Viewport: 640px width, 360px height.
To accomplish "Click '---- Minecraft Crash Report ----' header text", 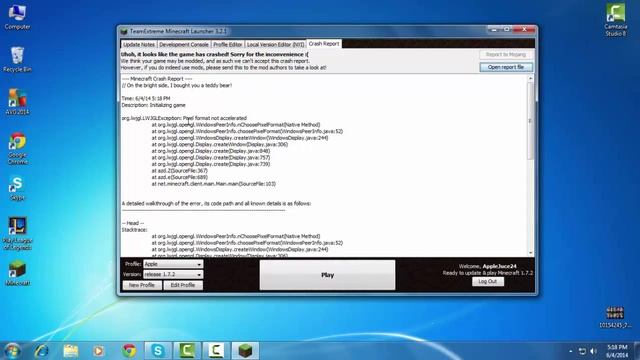I will [x=157, y=79].
